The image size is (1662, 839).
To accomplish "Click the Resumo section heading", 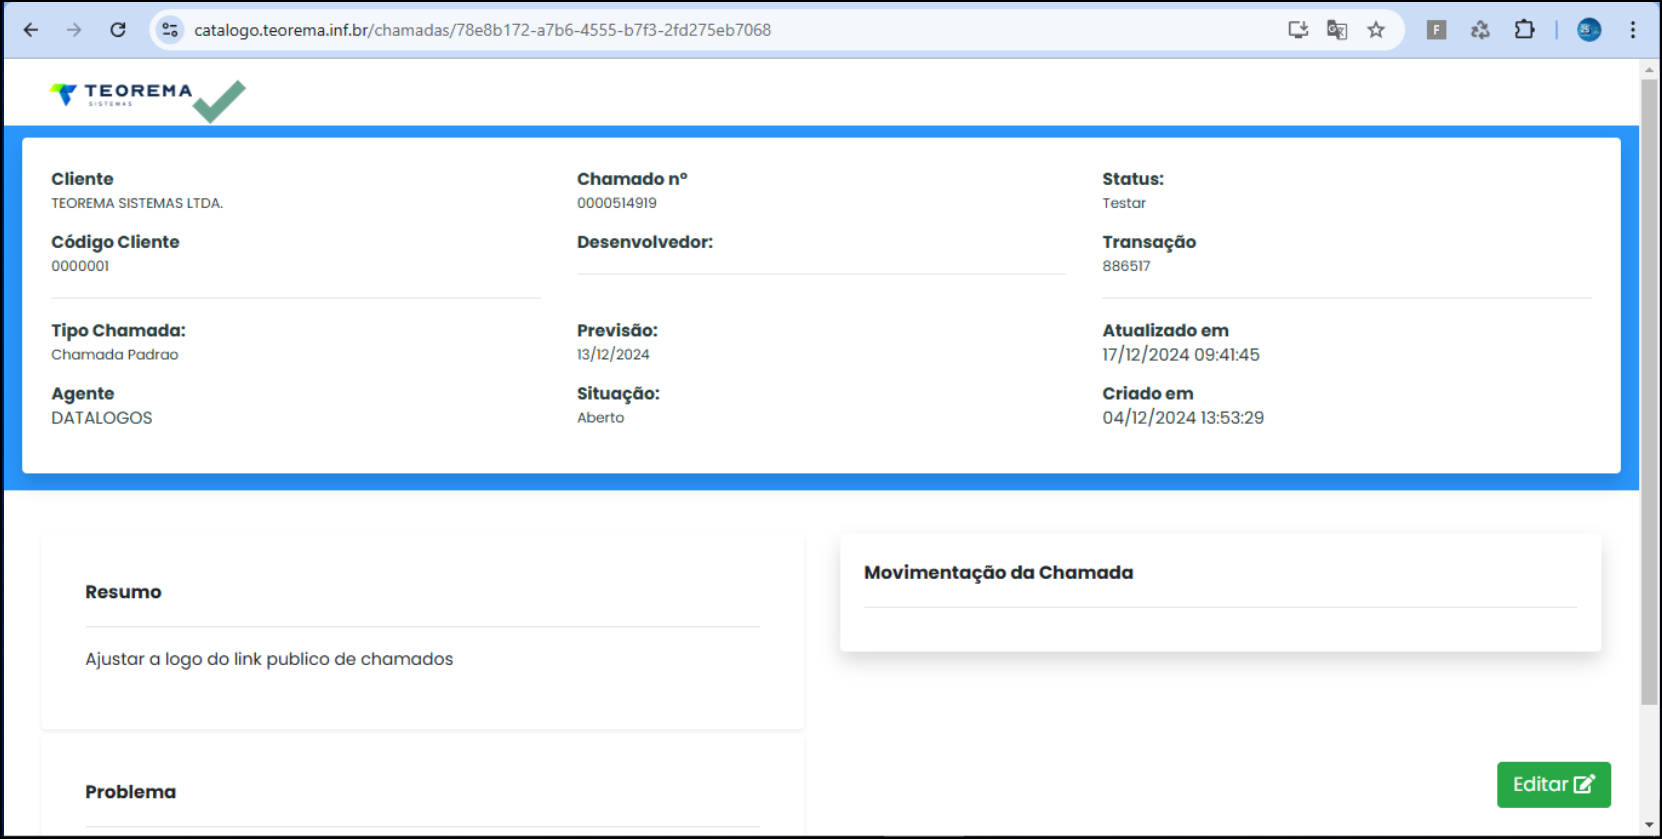I will pos(123,592).
